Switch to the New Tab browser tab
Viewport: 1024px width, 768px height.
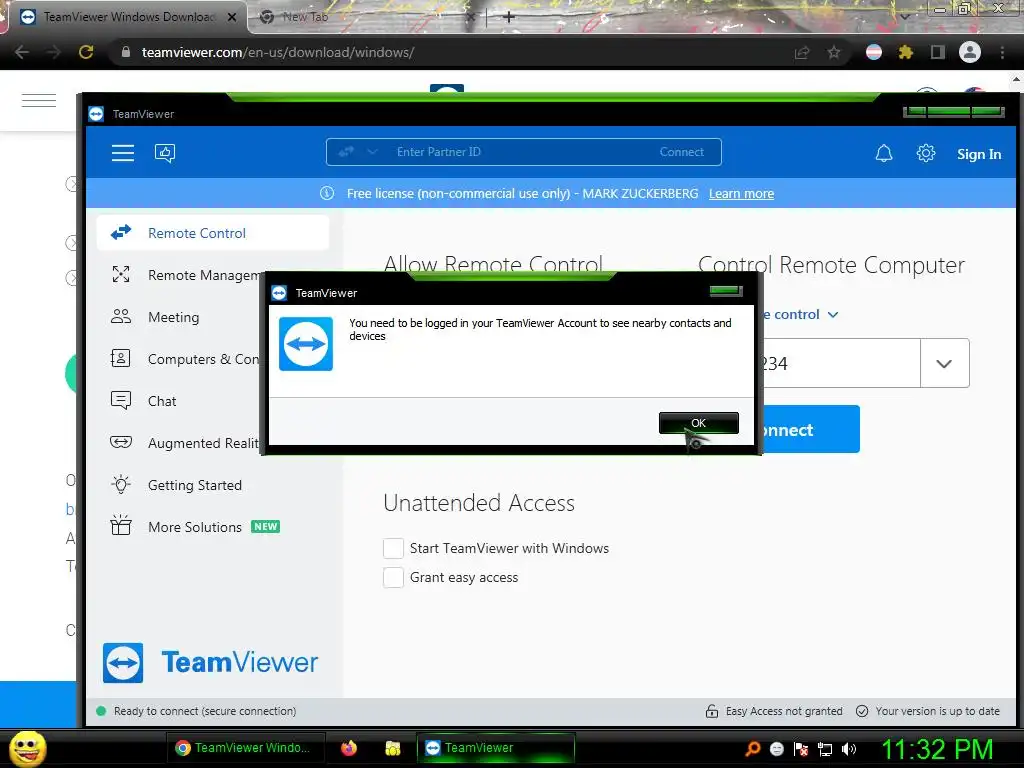[366, 17]
